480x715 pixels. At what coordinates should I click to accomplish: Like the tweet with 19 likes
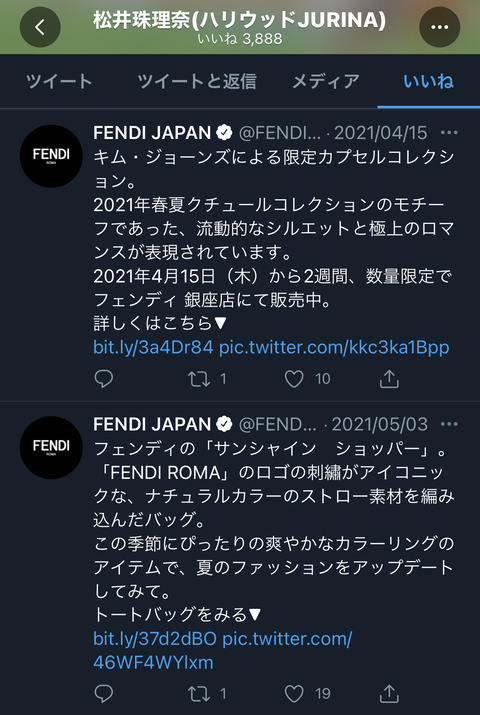coord(294,694)
